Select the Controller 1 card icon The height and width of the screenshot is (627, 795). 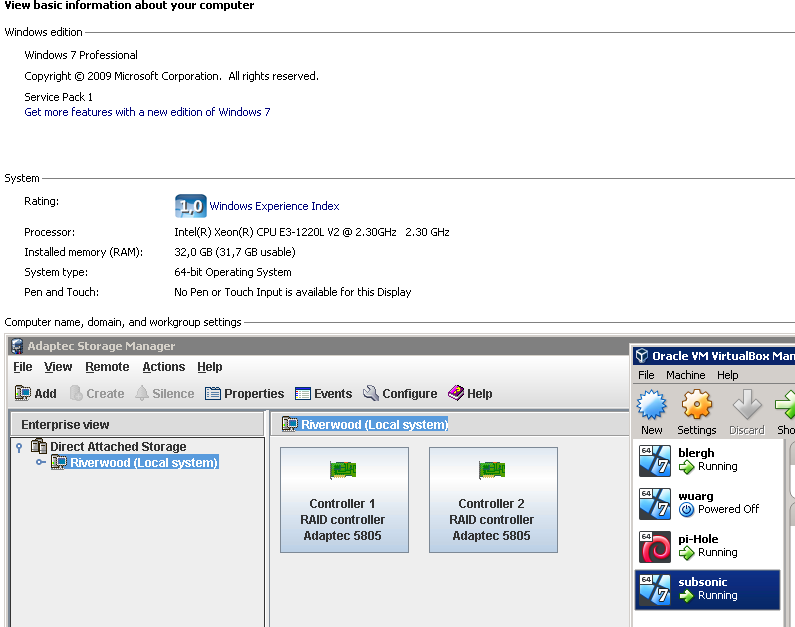(x=343, y=470)
